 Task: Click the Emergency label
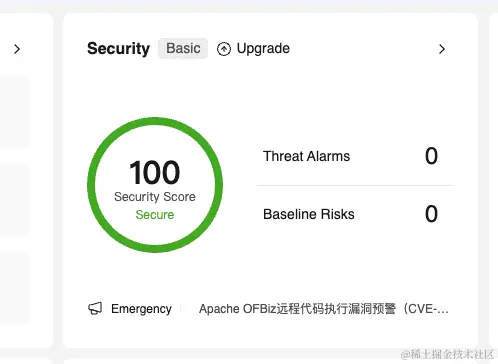click(x=141, y=309)
